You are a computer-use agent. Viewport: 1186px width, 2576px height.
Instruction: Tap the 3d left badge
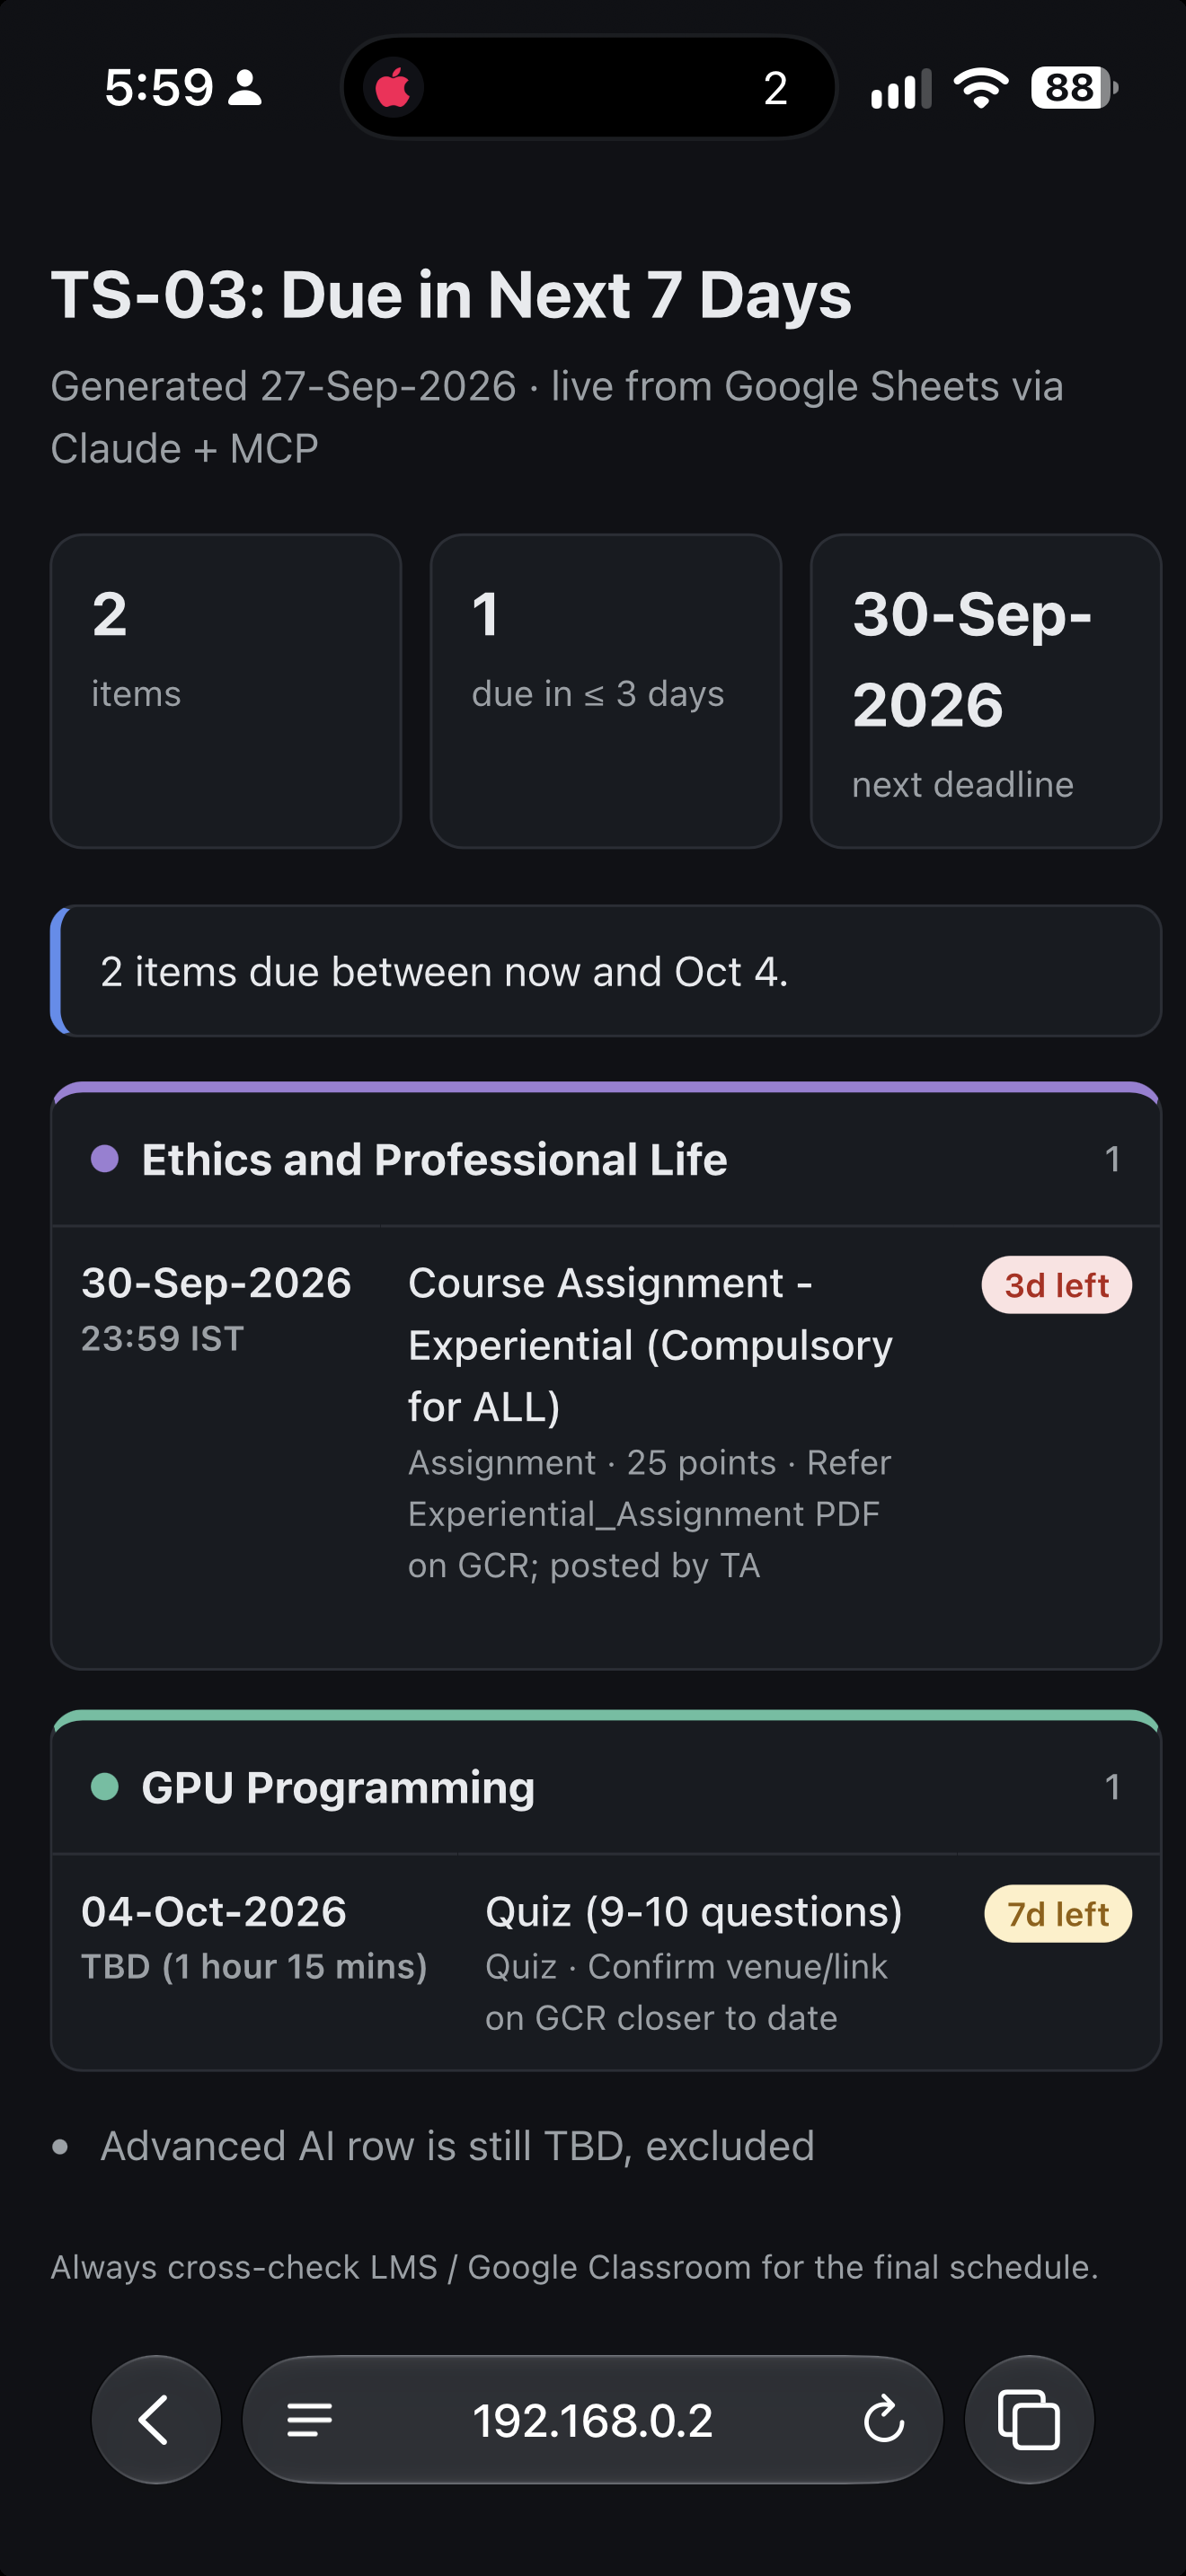1056,1285
